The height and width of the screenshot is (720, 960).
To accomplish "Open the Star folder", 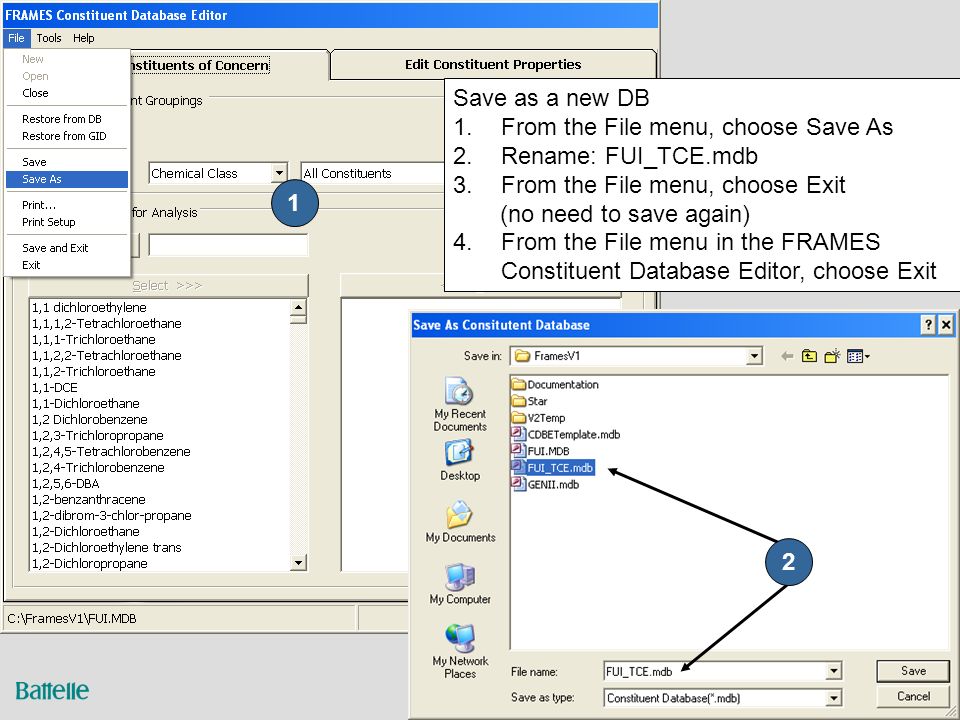I will click(530, 401).
